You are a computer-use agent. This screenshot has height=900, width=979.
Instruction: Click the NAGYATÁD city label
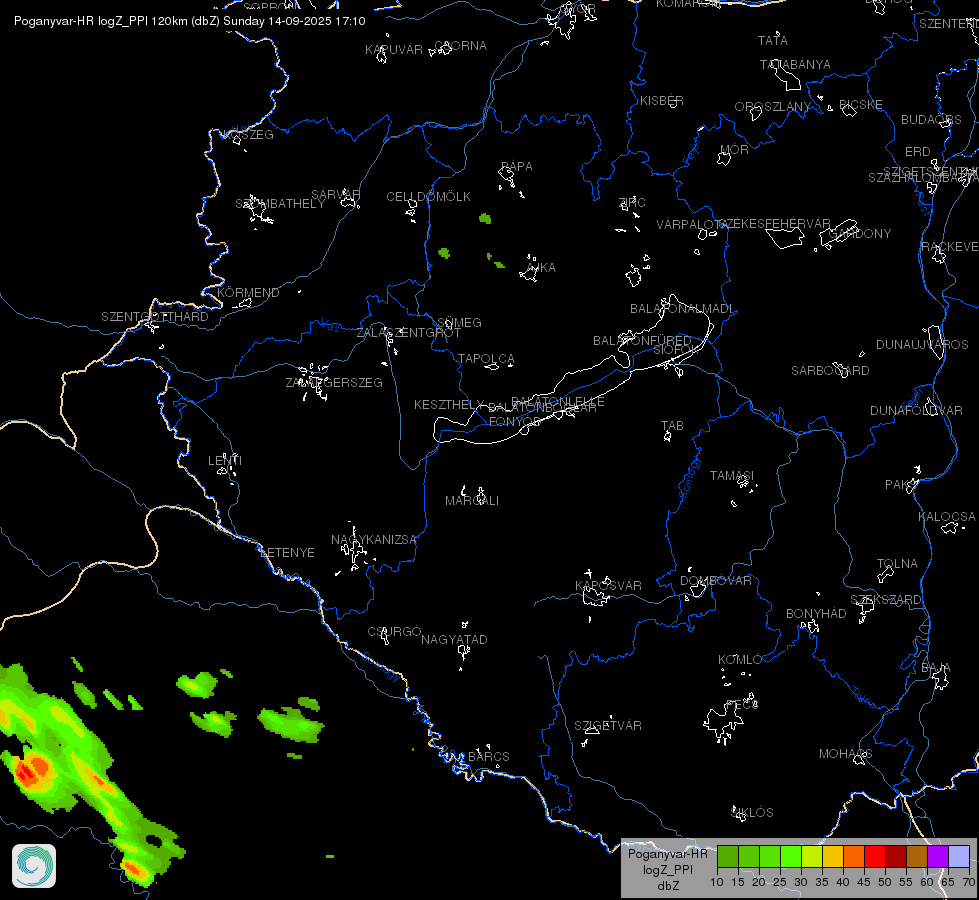pos(454,640)
